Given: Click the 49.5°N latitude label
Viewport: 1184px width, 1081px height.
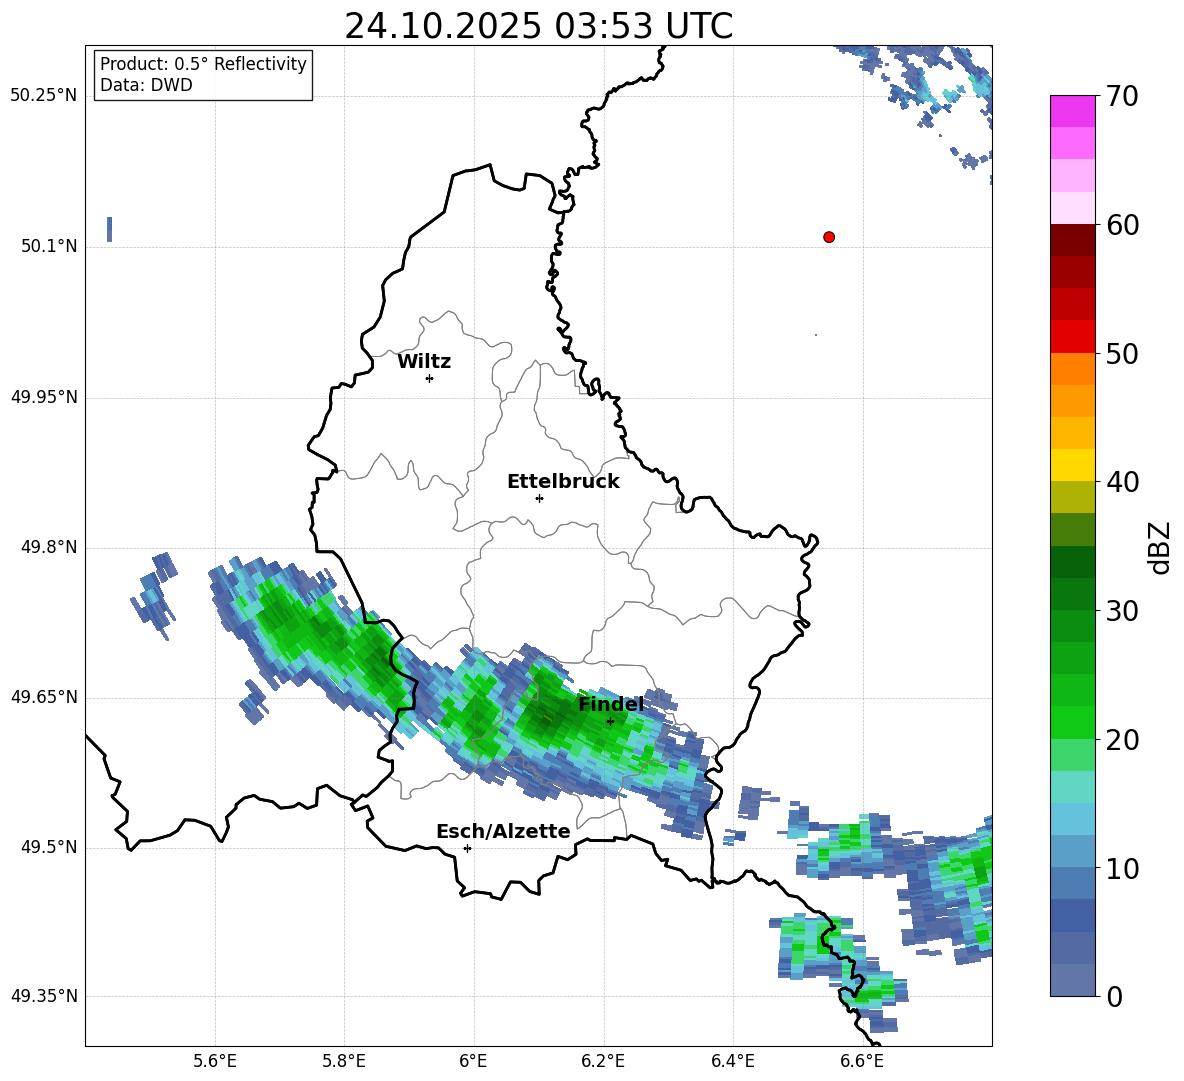Looking at the screenshot, I should click(x=48, y=847).
